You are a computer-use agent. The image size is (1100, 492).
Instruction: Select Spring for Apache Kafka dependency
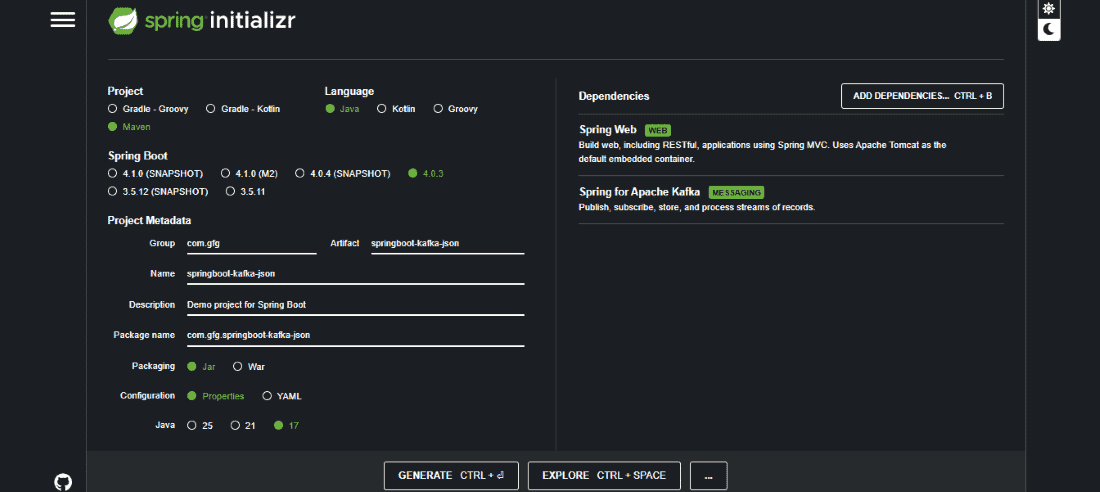[791, 200]
